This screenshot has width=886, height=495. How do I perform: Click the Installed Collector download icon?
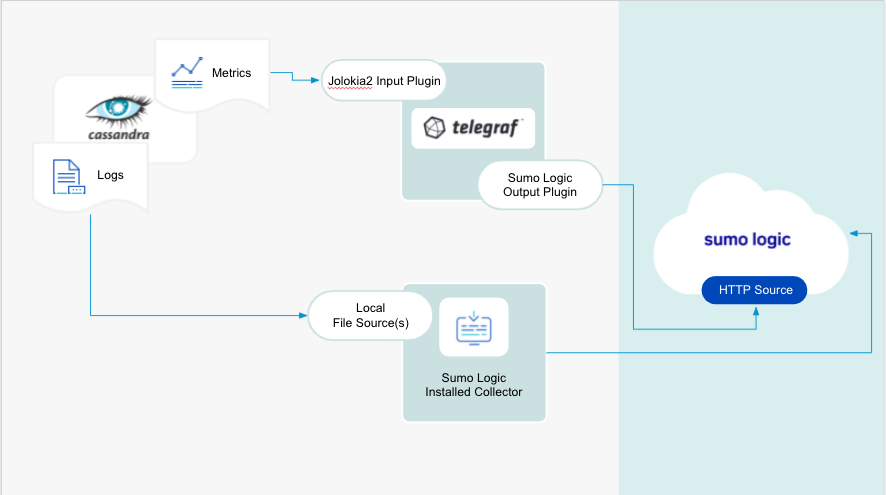coord(473,327)
